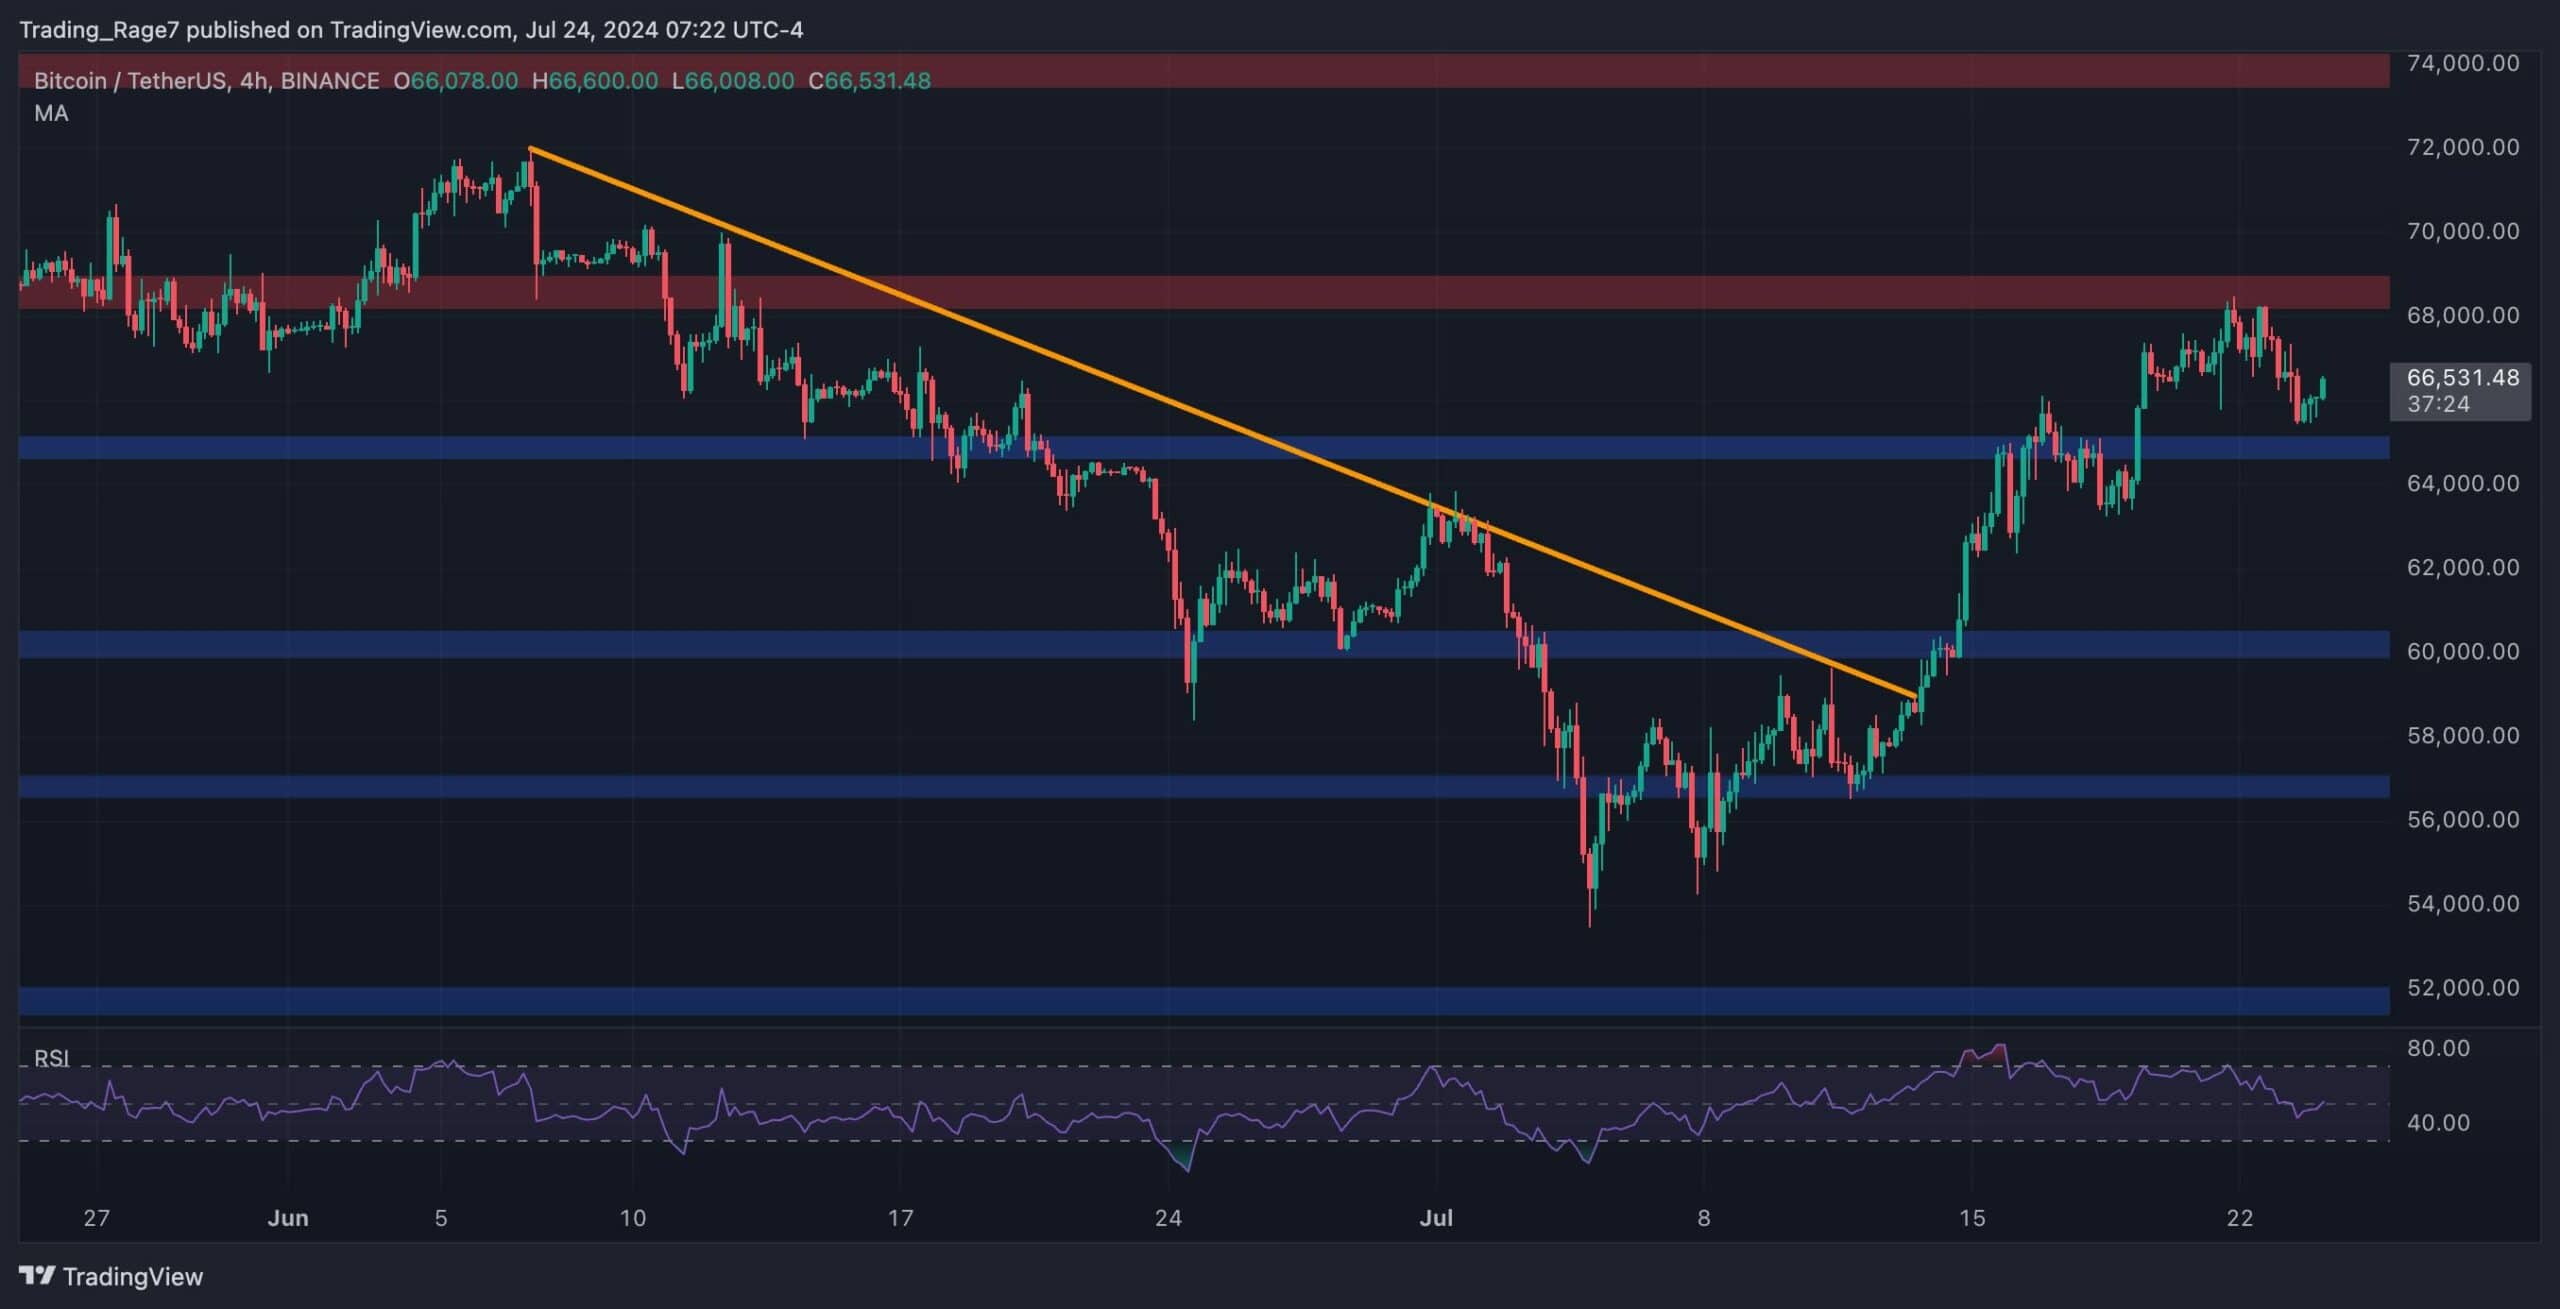Click the 74,000.00 price axis label
The image size is (2560, 1309).
click(2462, 63)
